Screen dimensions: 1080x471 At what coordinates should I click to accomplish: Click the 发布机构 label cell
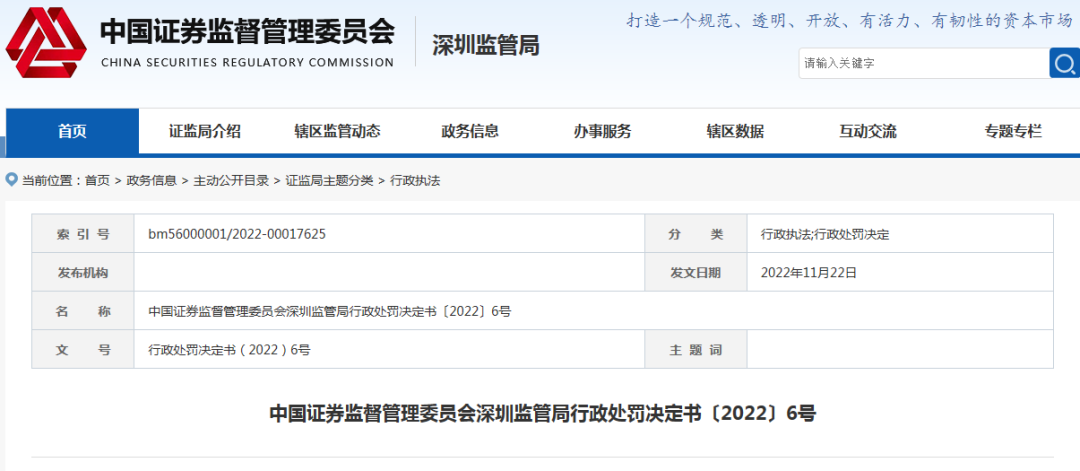tap(83, 273)
